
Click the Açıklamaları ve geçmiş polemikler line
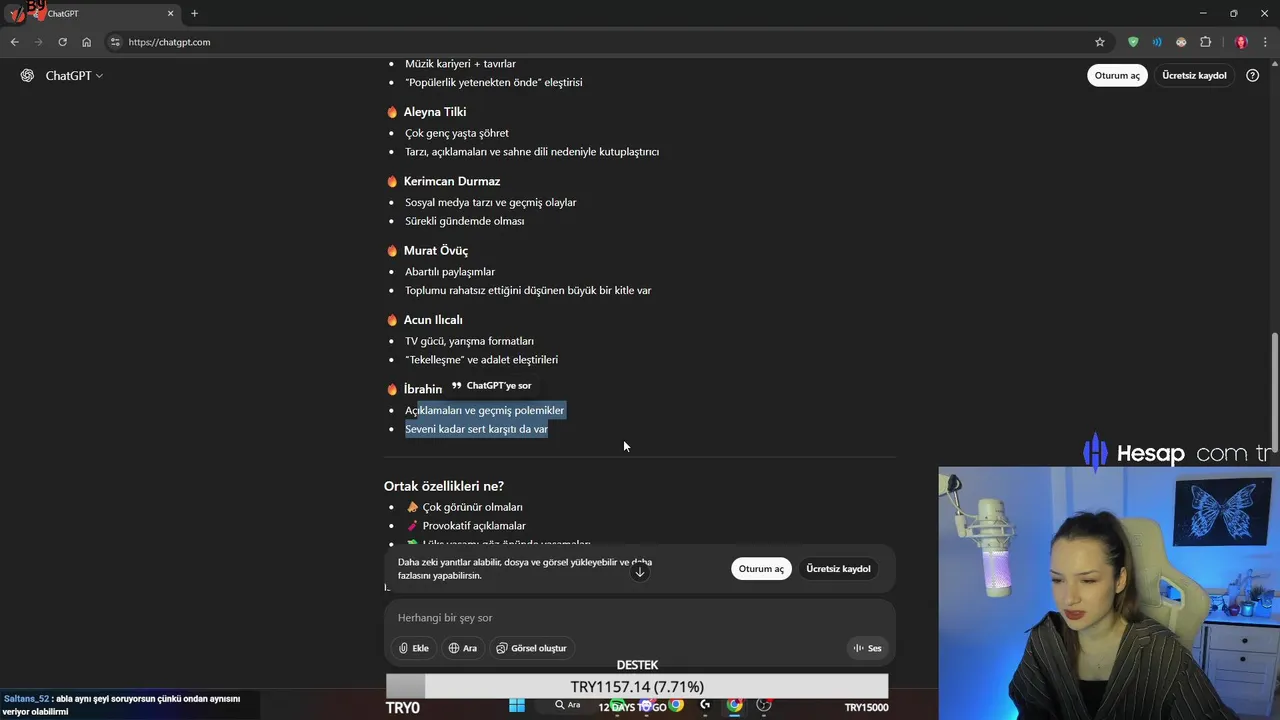(x=485, y=410)
